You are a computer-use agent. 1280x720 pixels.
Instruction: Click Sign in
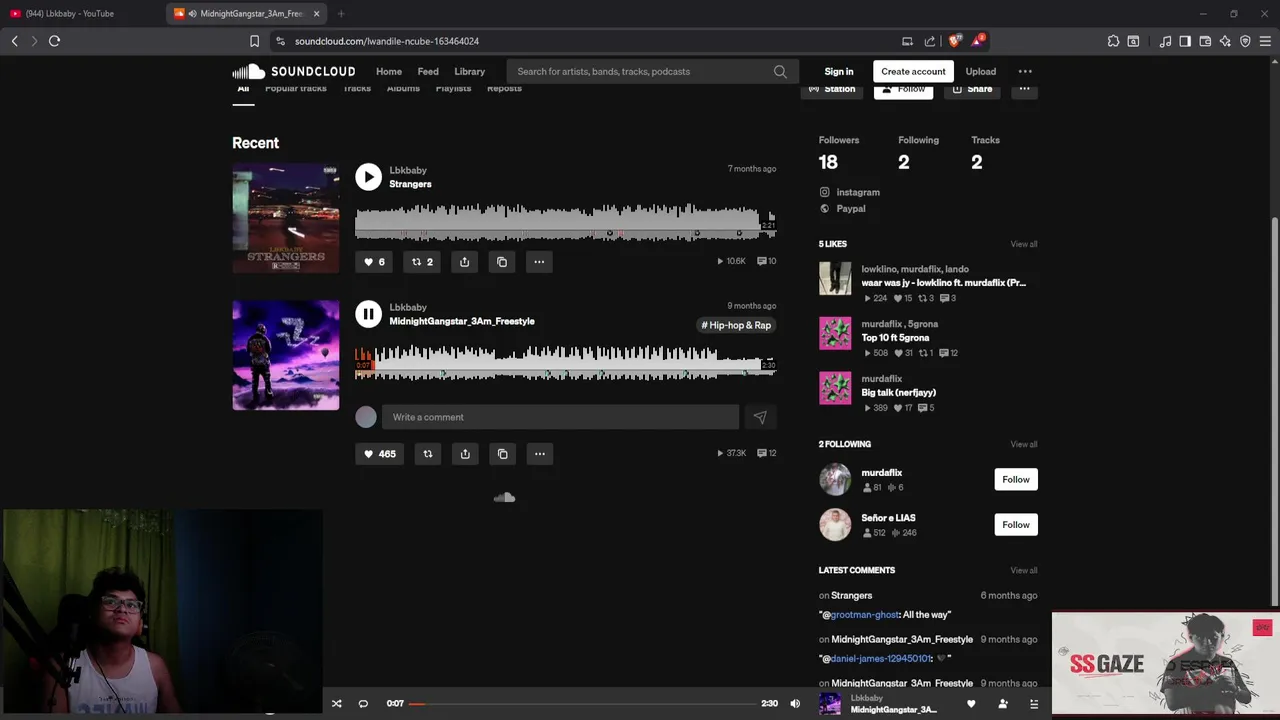[839, 72]
